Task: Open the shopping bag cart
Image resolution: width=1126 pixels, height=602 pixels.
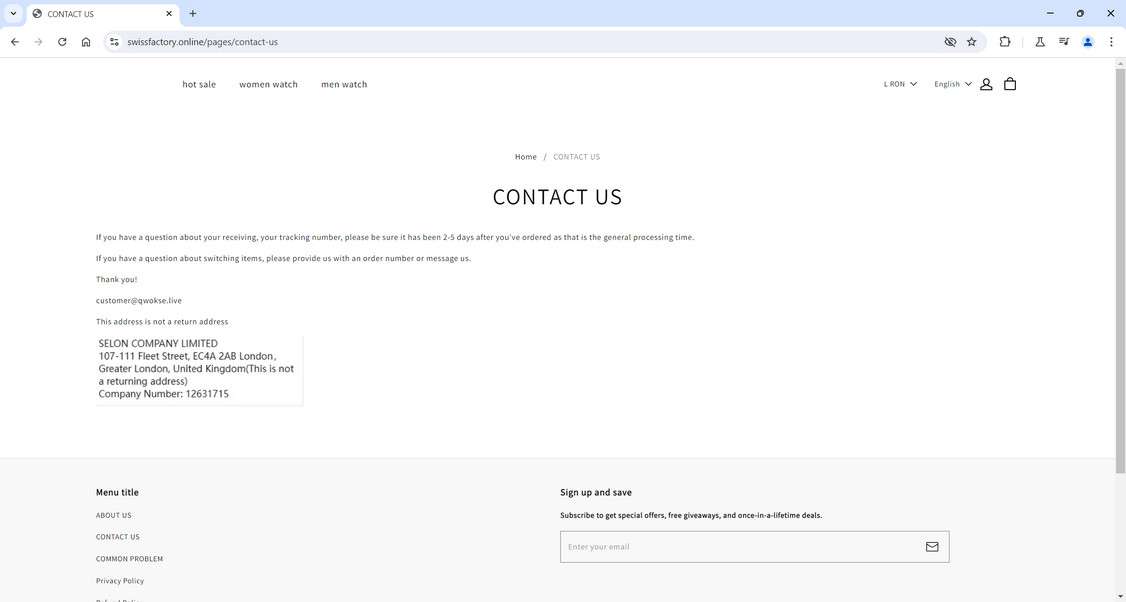Action: pos(1010,84)
